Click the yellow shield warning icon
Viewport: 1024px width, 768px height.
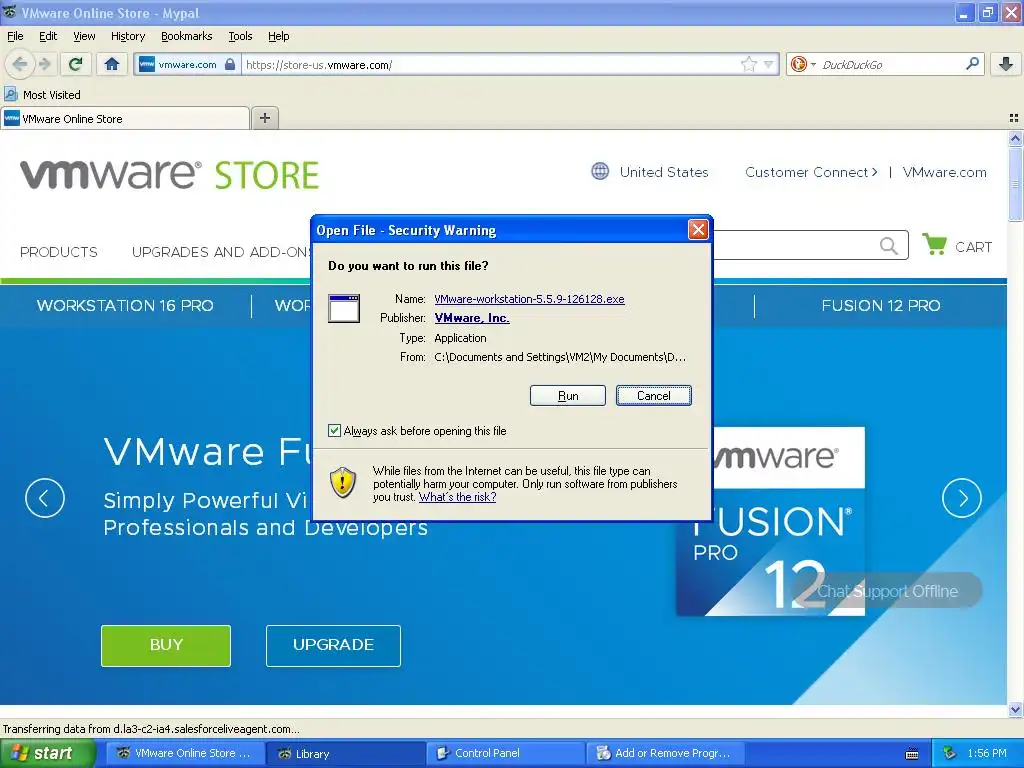(343, 483)
